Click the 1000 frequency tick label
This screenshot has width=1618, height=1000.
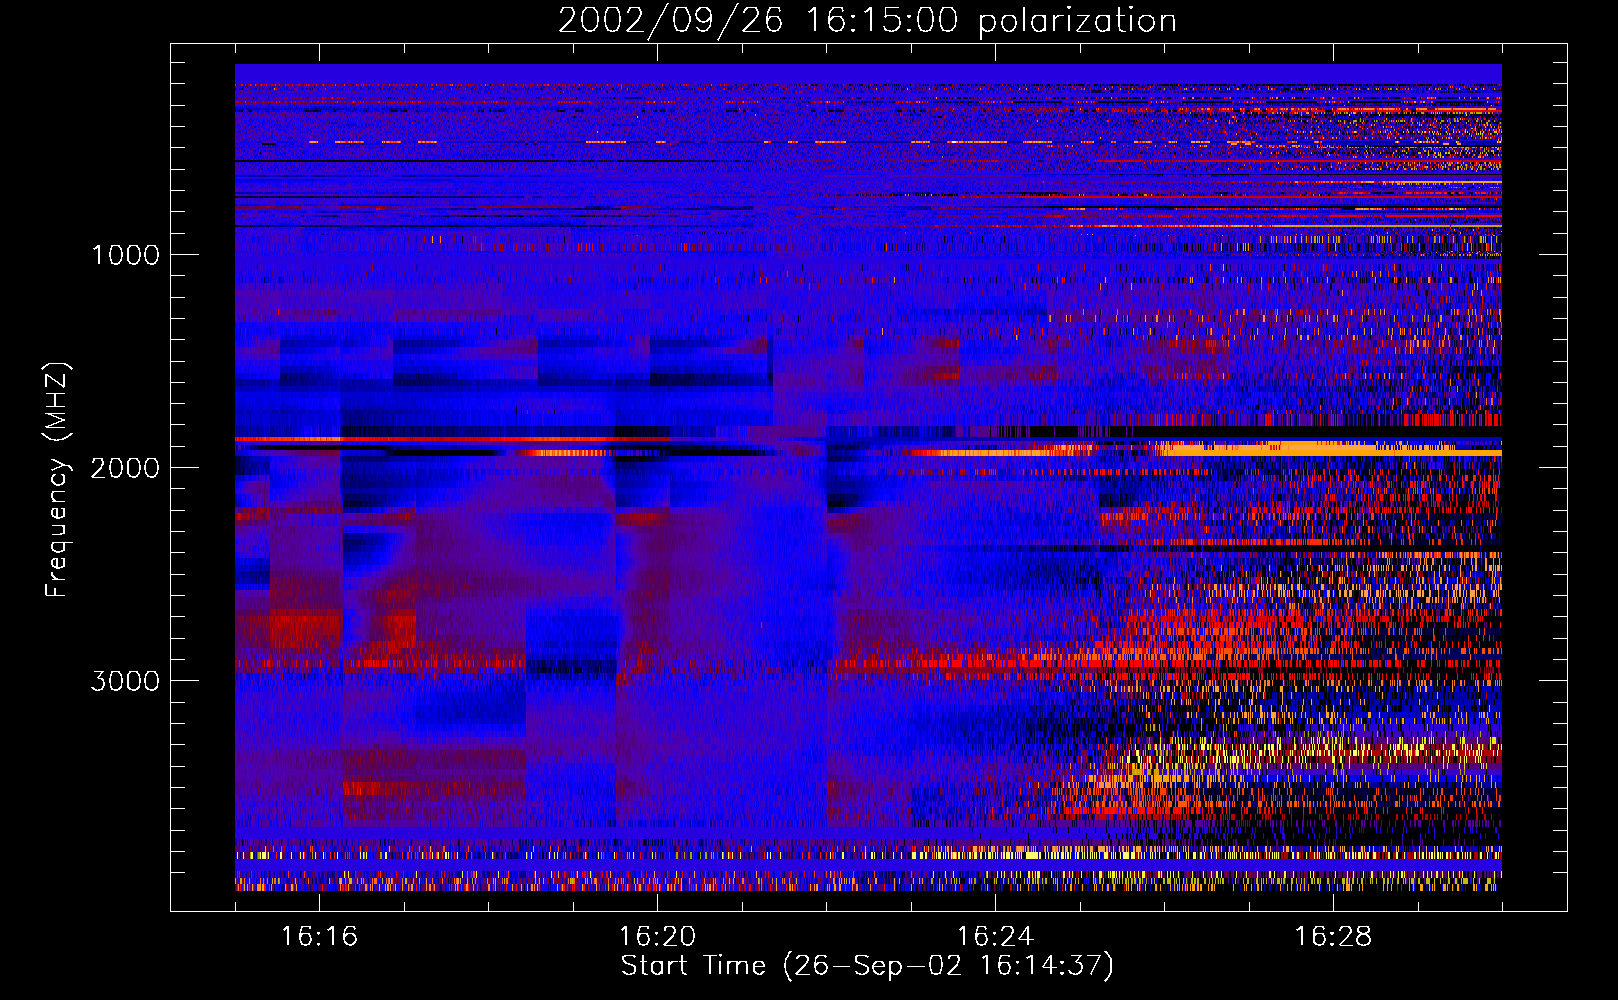(x=125, y=255)
